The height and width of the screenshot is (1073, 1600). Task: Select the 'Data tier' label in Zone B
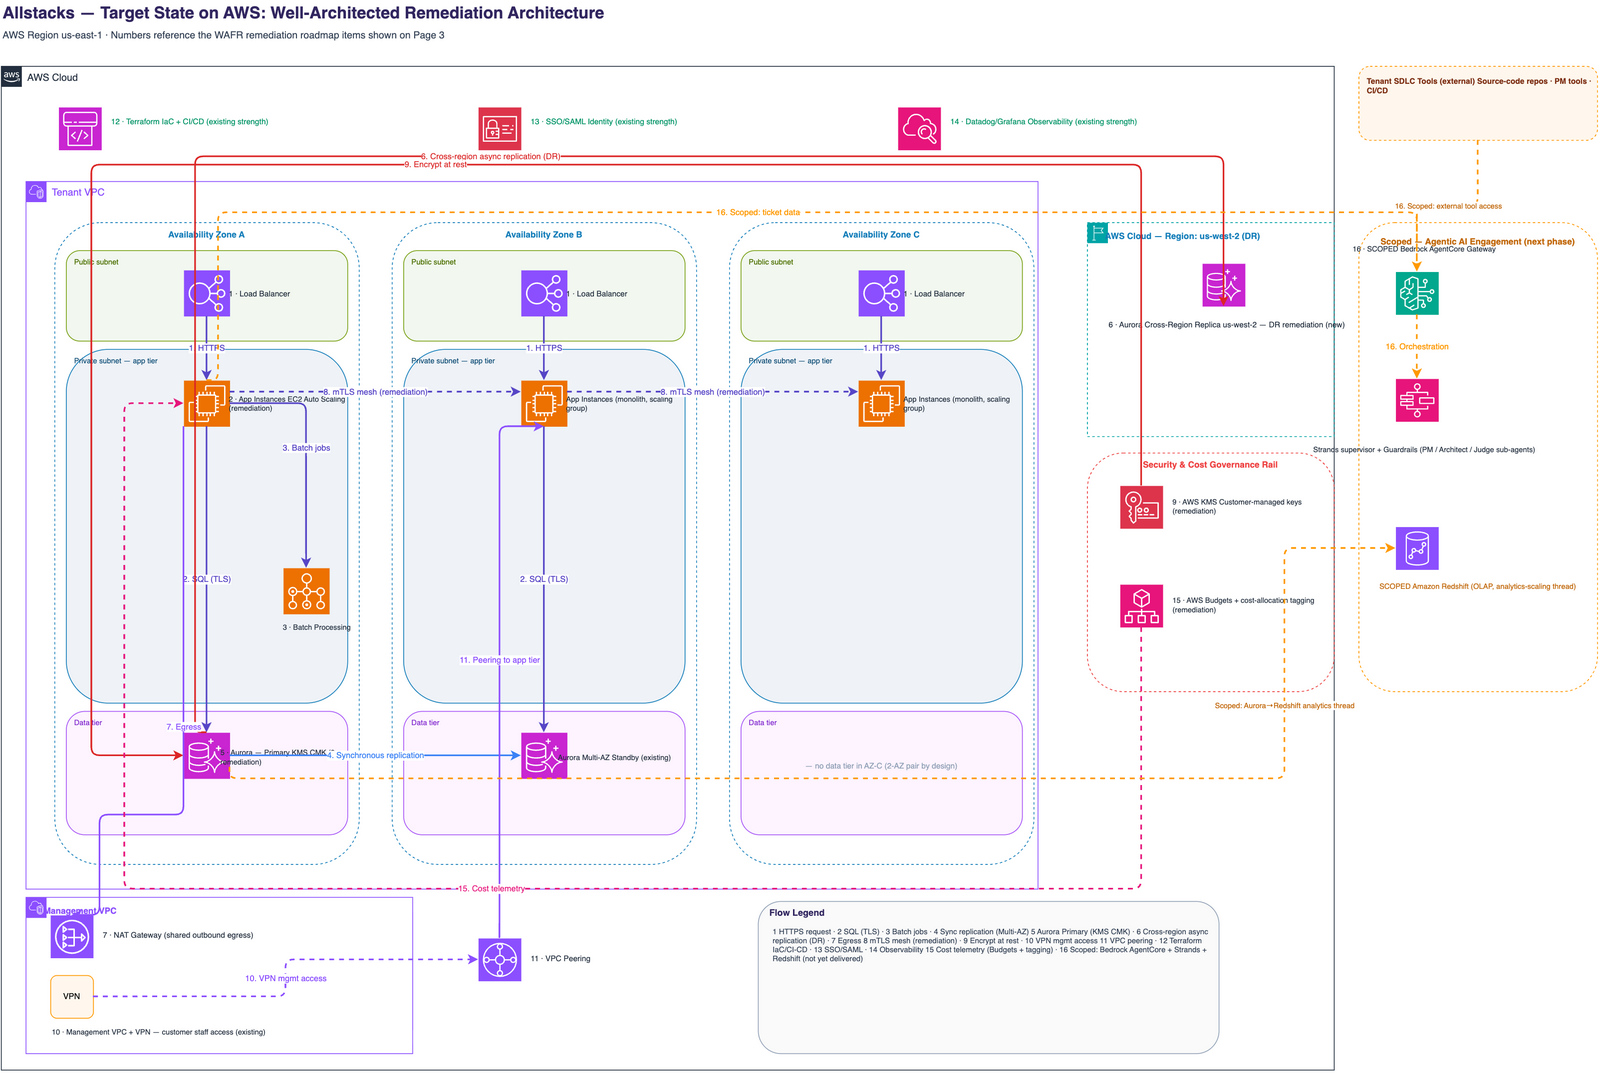(x=425, y=723)
